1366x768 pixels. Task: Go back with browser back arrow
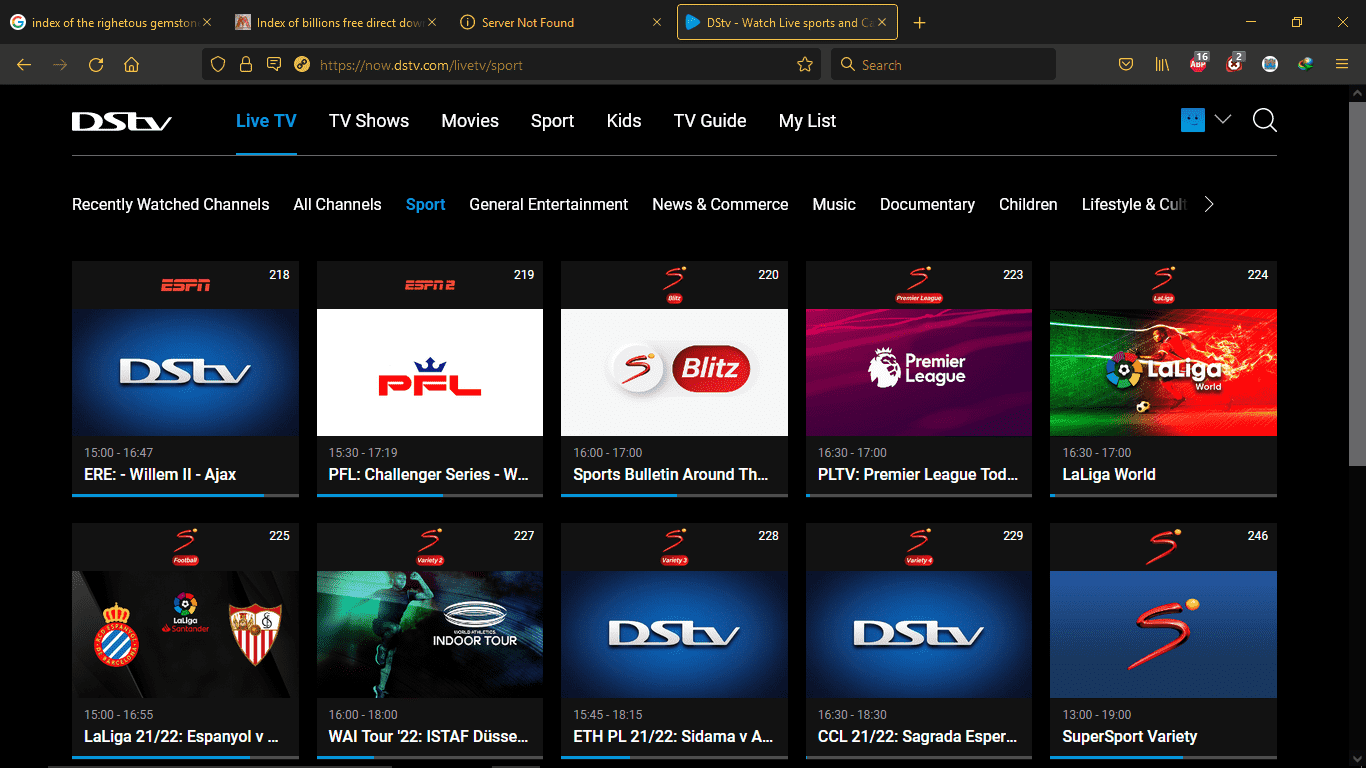coord(24,65)
